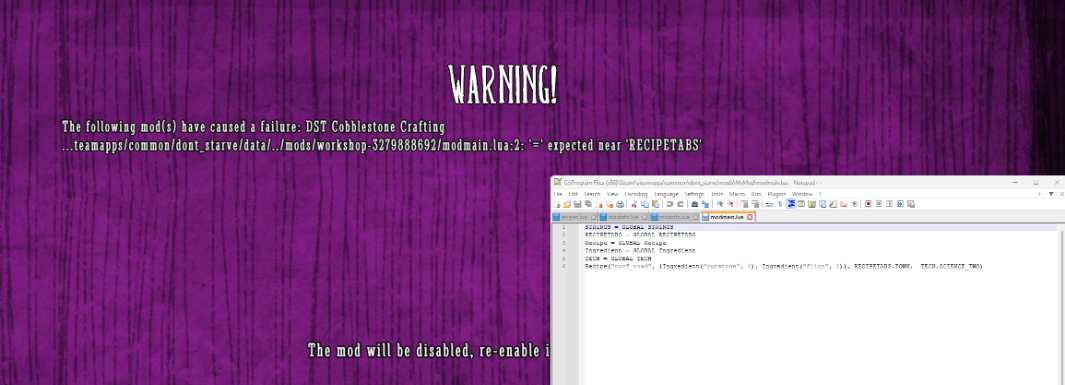Image resolution: width=1065 pixels, height=385 pixels.
Task: Toggle Show All Characters icon
Action: pos(780,204)
